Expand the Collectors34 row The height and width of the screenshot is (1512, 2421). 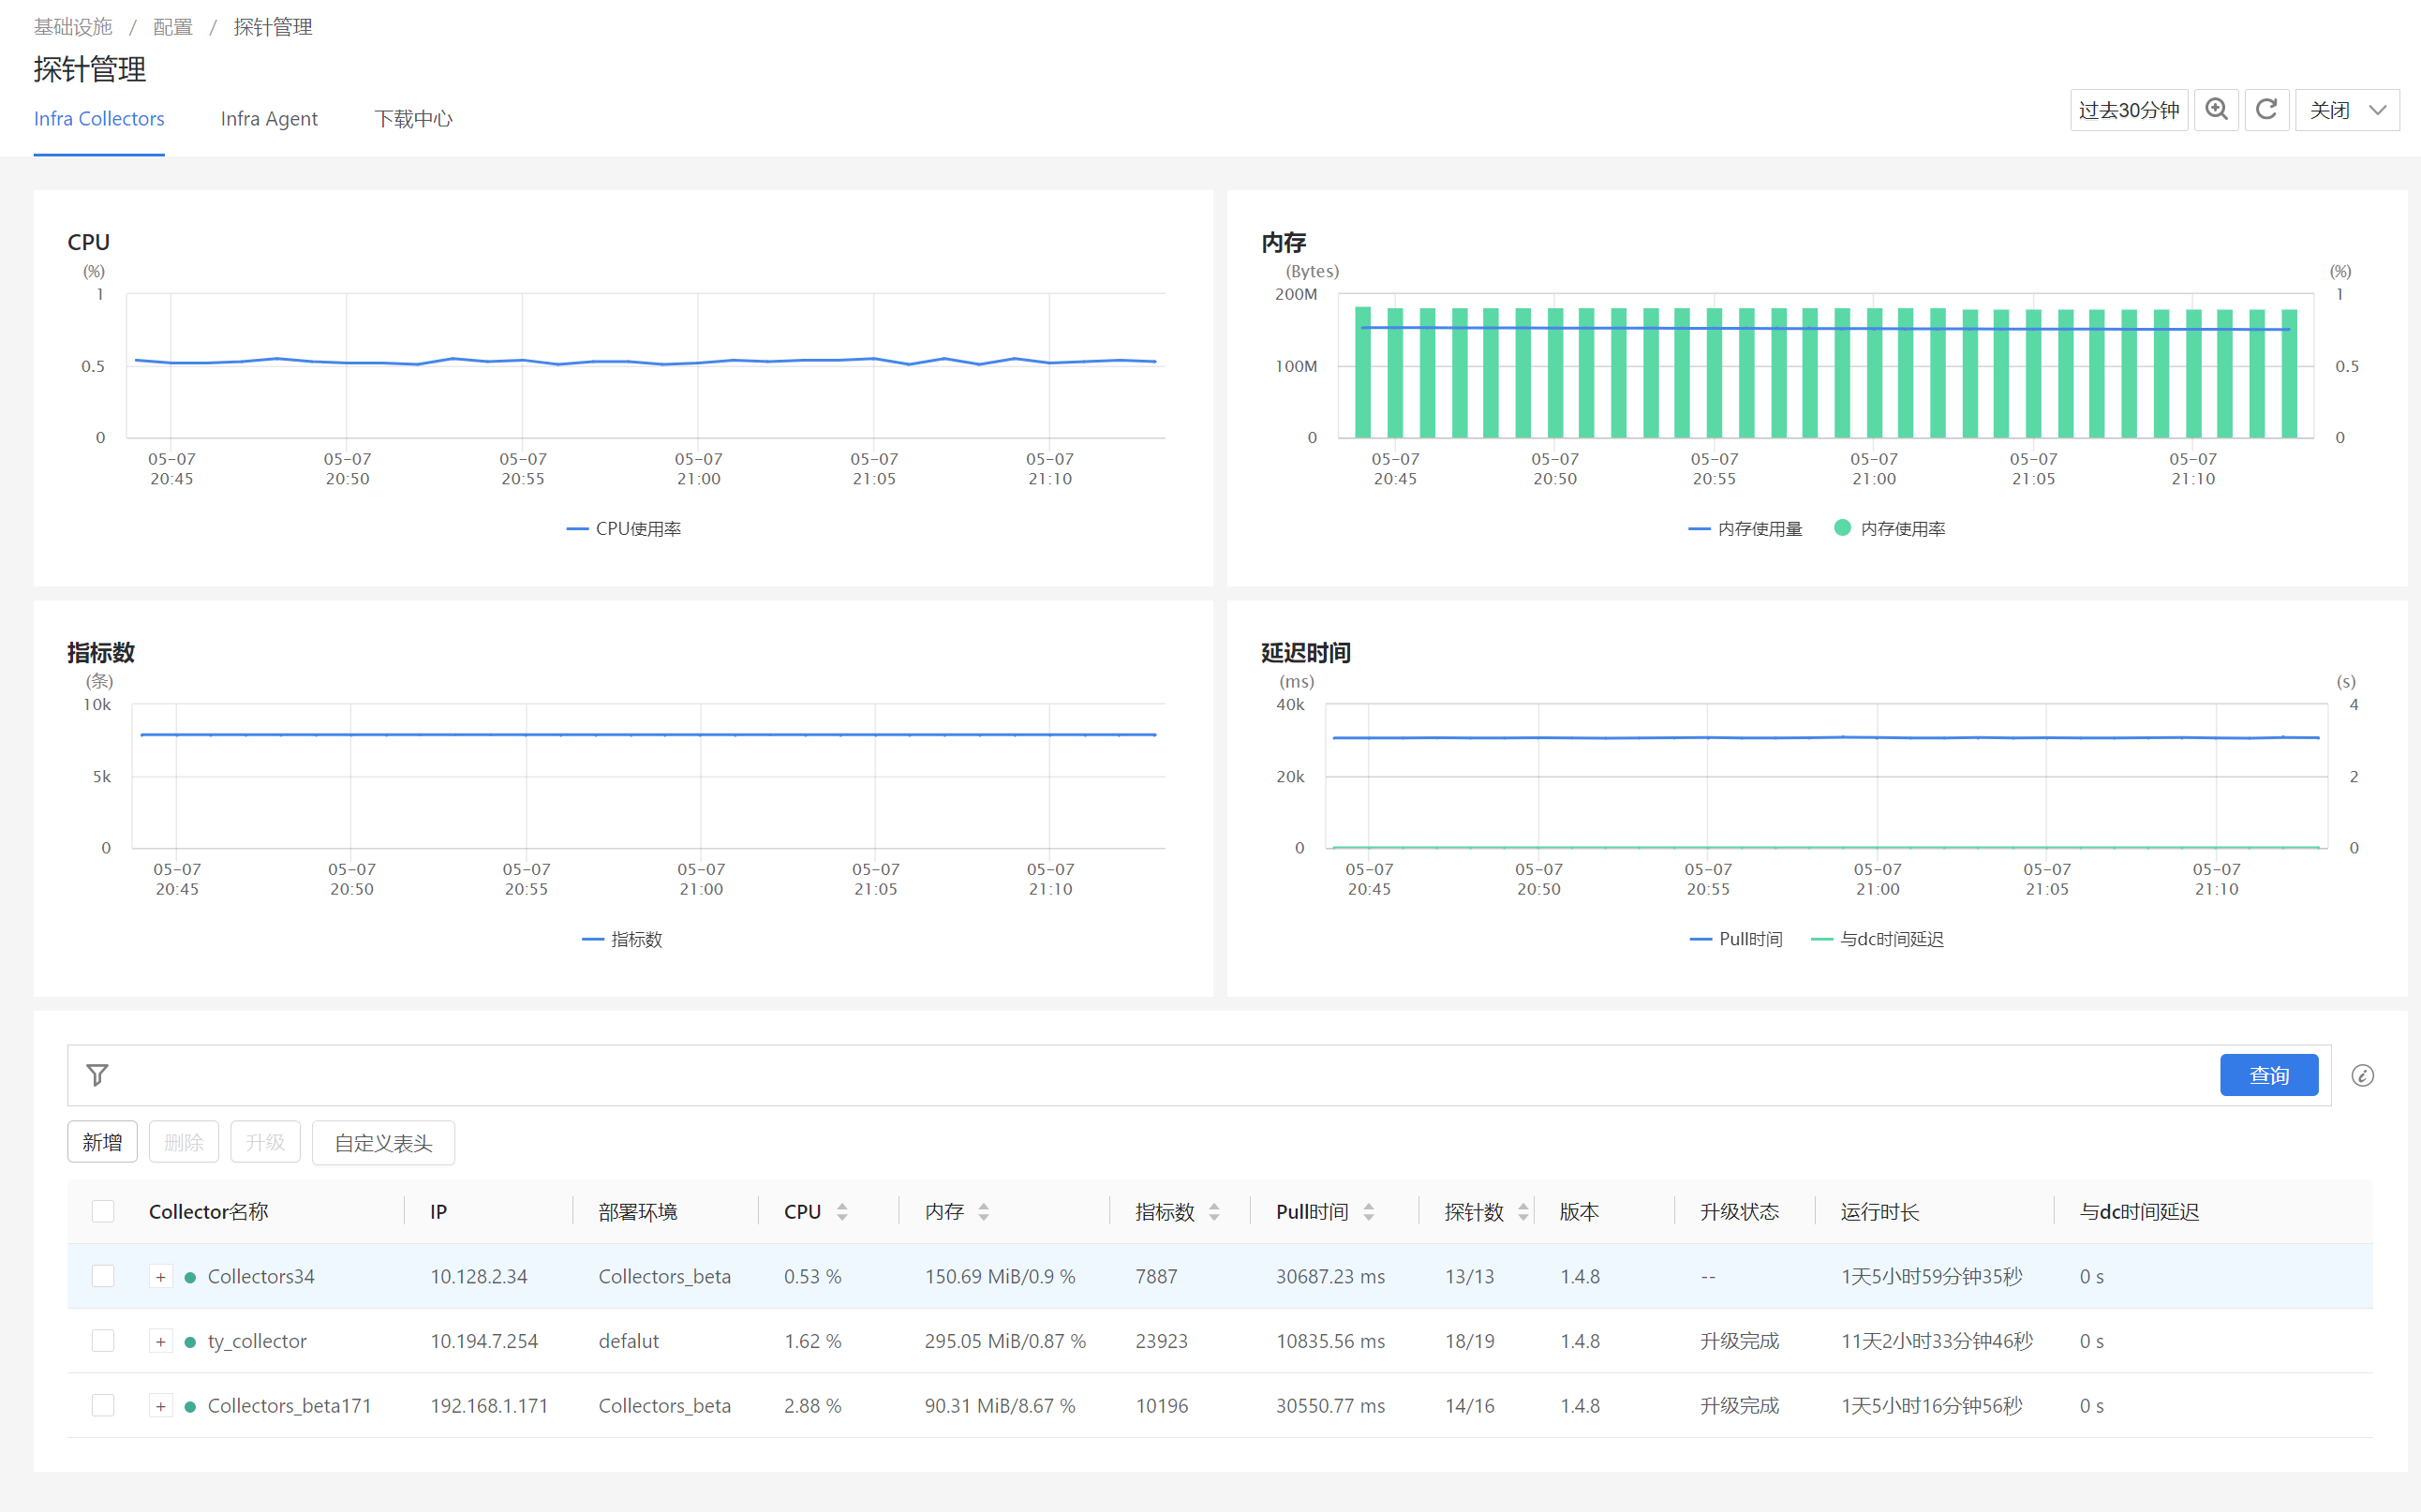(160, 1277)
